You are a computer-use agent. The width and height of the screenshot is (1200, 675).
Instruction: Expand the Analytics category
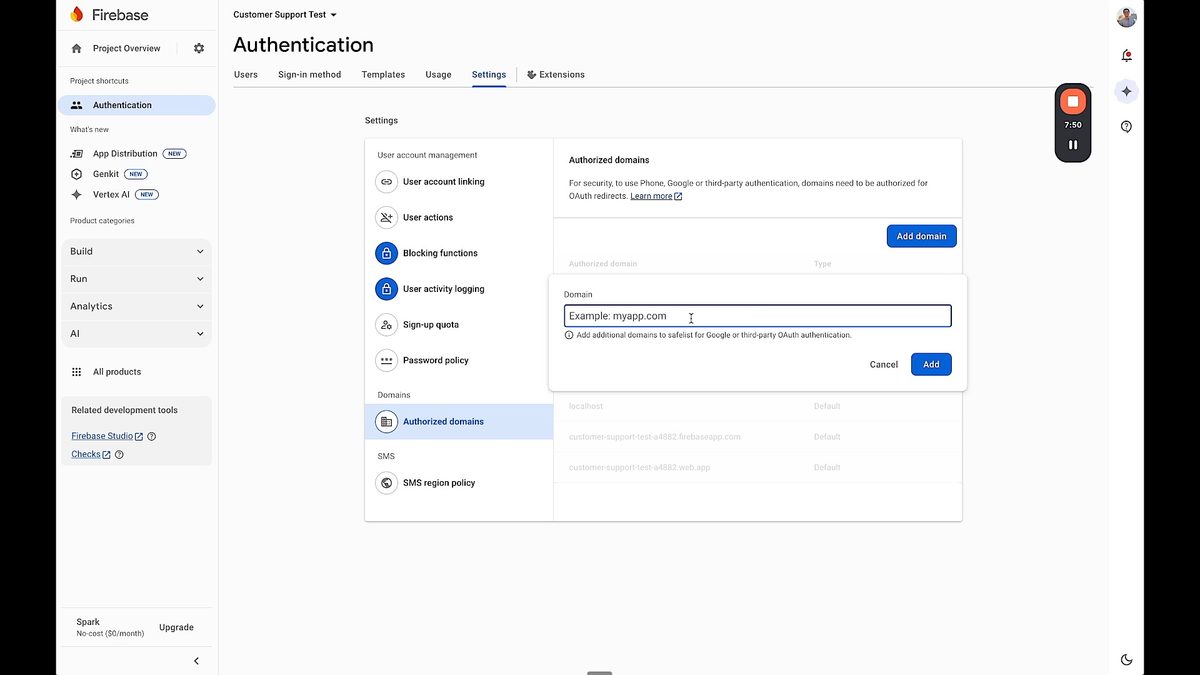(137, 307)
